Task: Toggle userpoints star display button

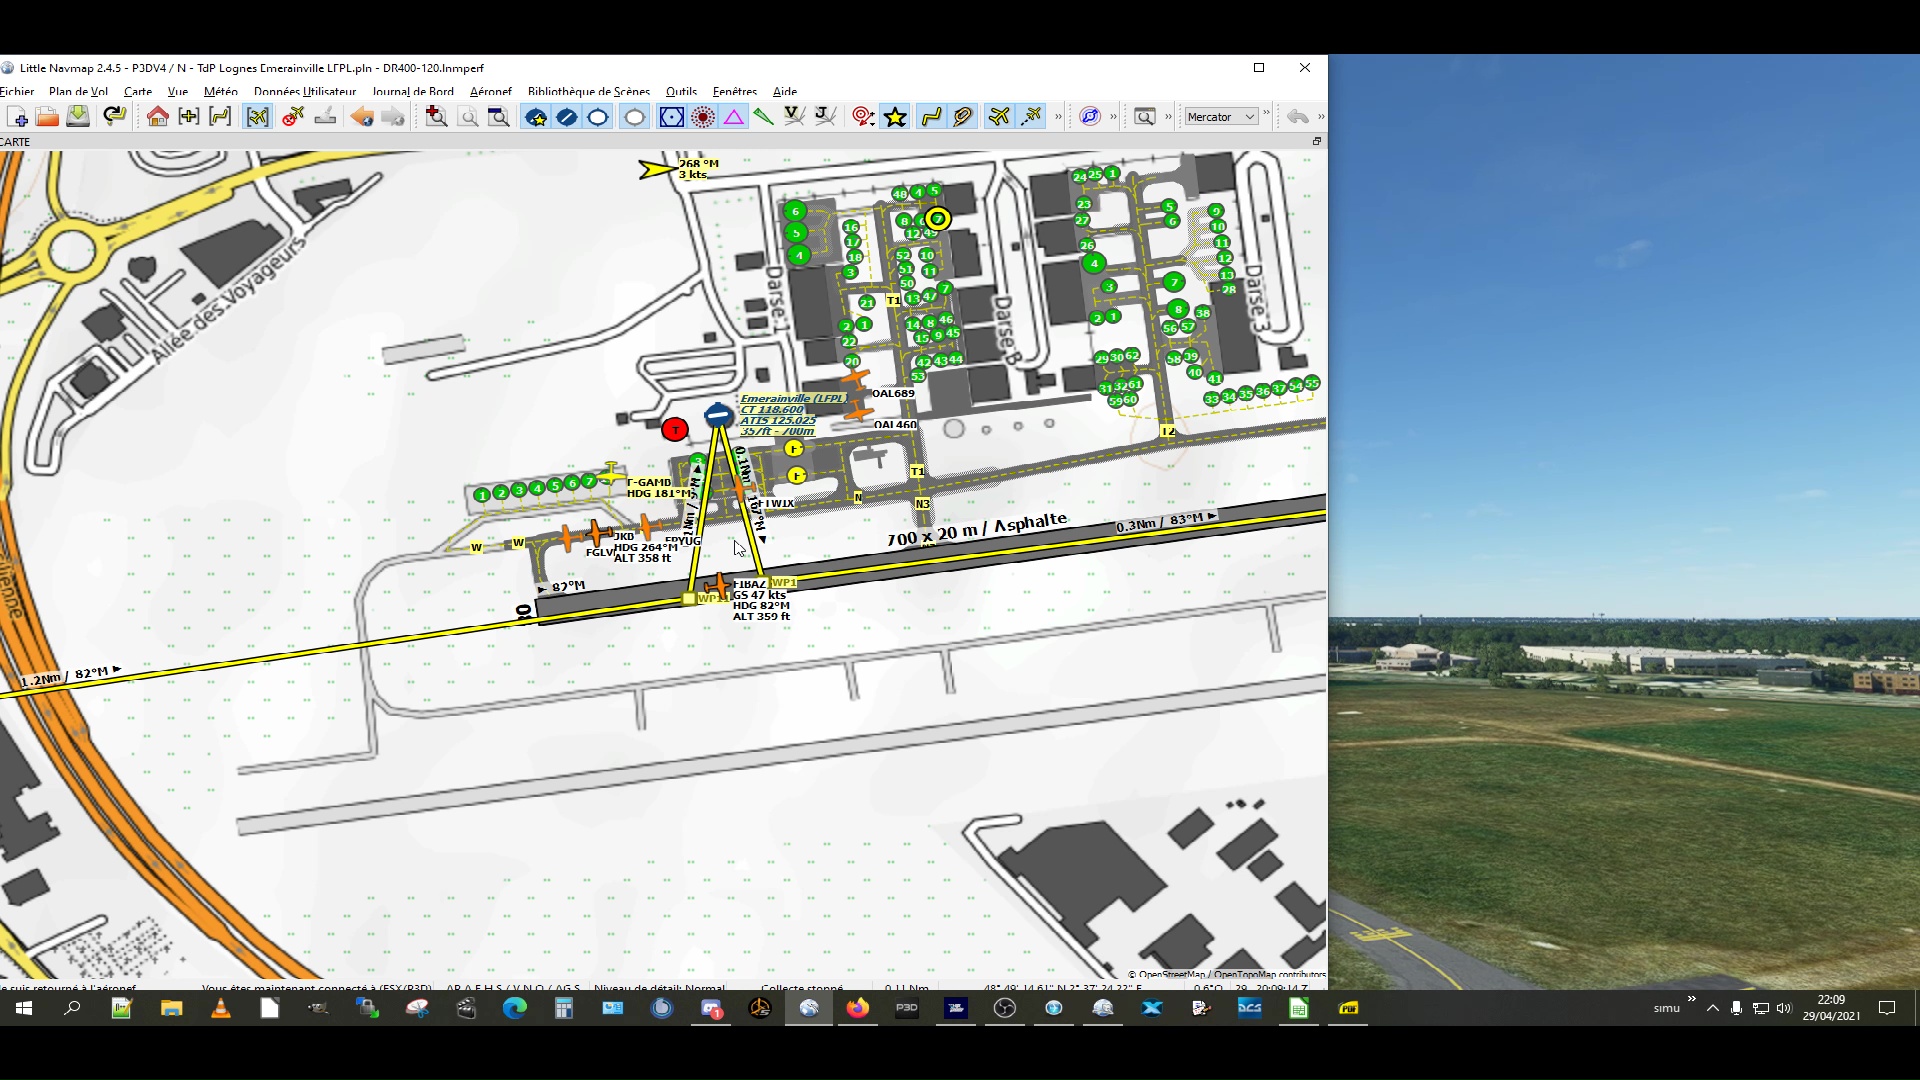Action: click(895, 117)
